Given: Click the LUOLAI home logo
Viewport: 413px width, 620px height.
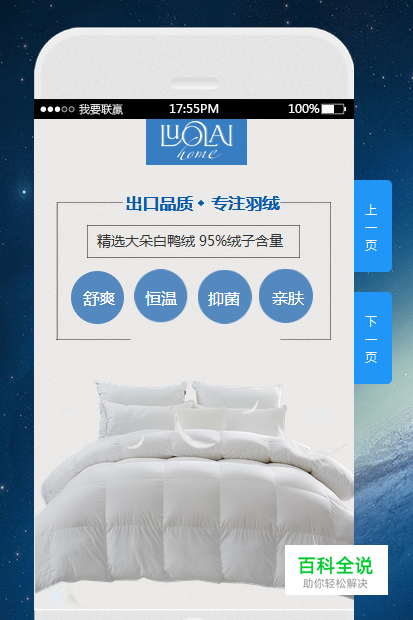Looking at the screenshot, I should pos(196,142).
